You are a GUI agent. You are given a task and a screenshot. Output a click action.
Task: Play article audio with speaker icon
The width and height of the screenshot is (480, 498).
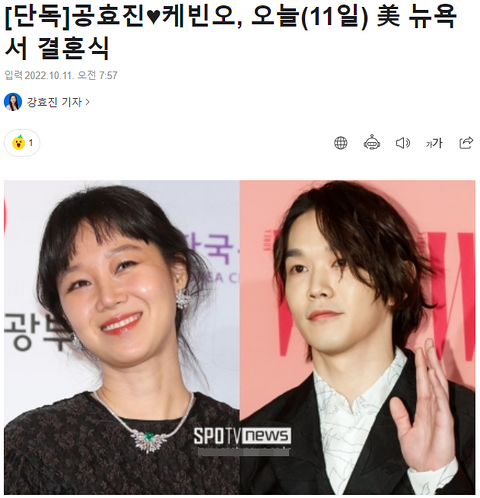(403, 143)
